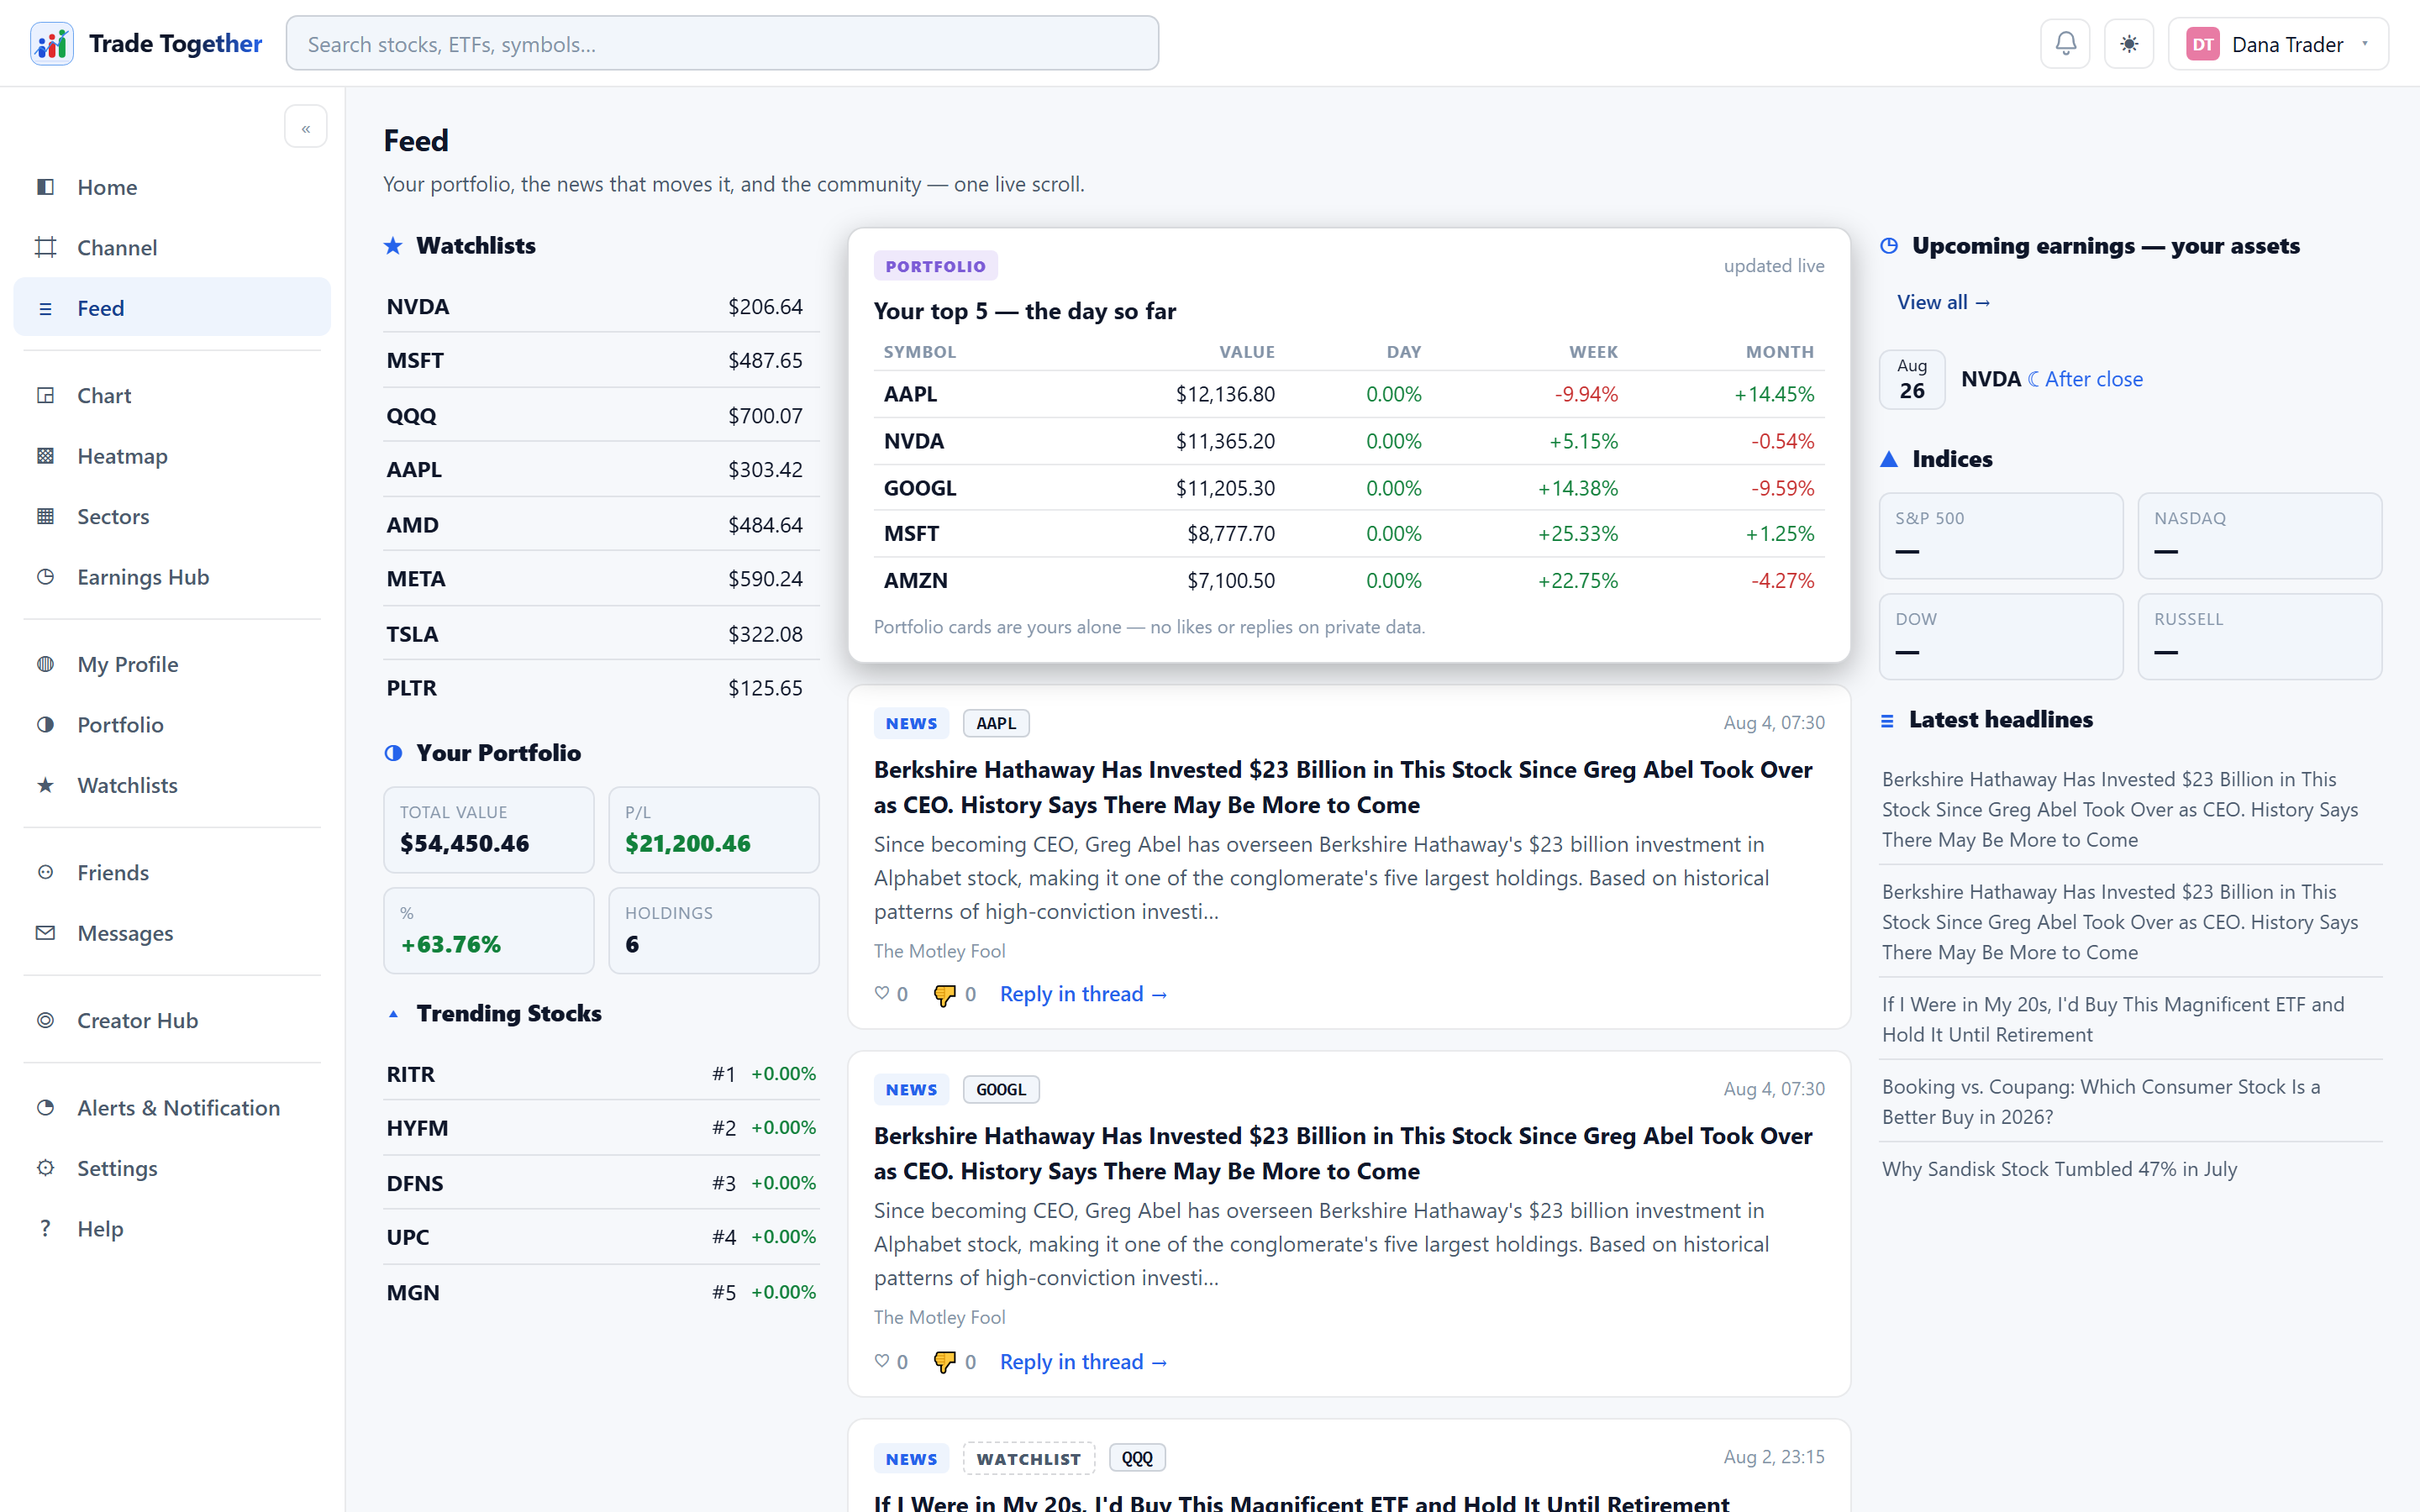
Task: Click the AAPL tag on news card
Action: (x=996, y=723)
